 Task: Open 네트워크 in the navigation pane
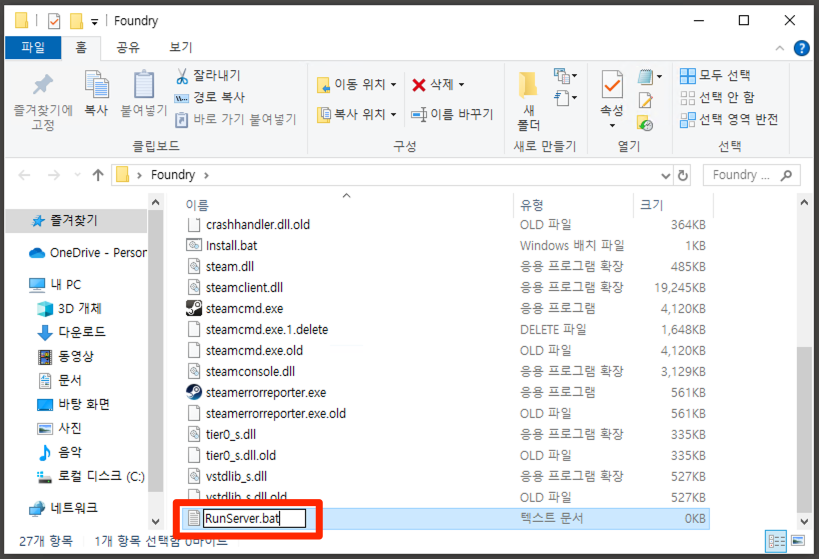click(63, 508)
